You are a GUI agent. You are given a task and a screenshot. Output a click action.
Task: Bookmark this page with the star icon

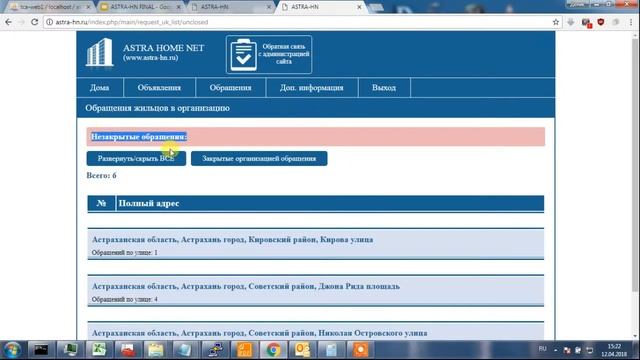click(x=556, y=22)
